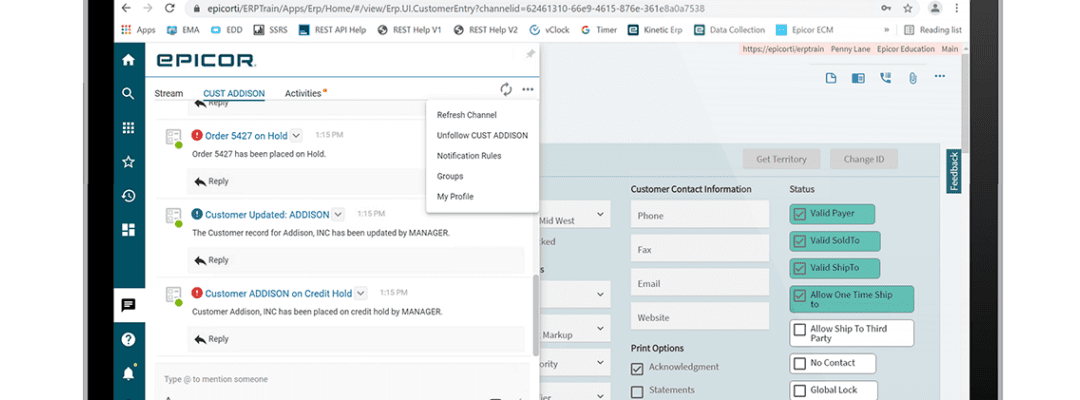The image size is (1080, 400).
Task: Click browser back arrow
Action: [125, 8]
